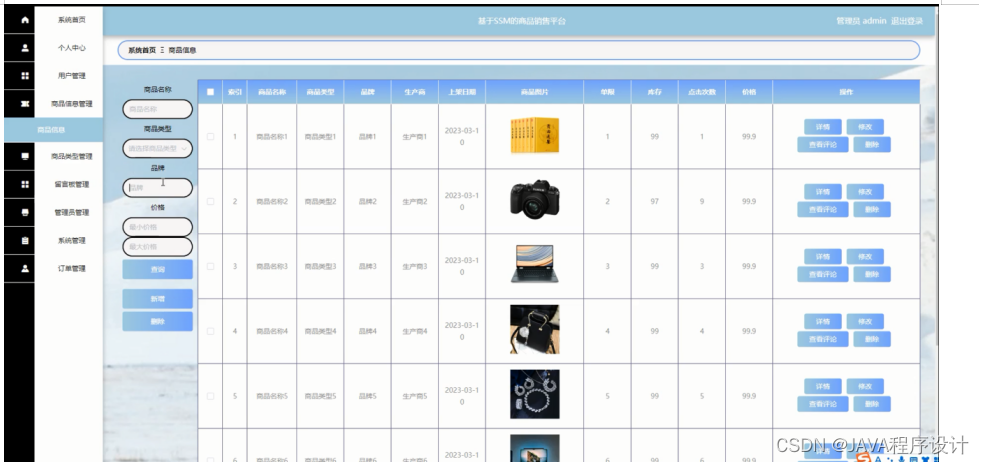Click the grid icon beside 留言板管理
The image size is (984, 464).
(24, 185)
